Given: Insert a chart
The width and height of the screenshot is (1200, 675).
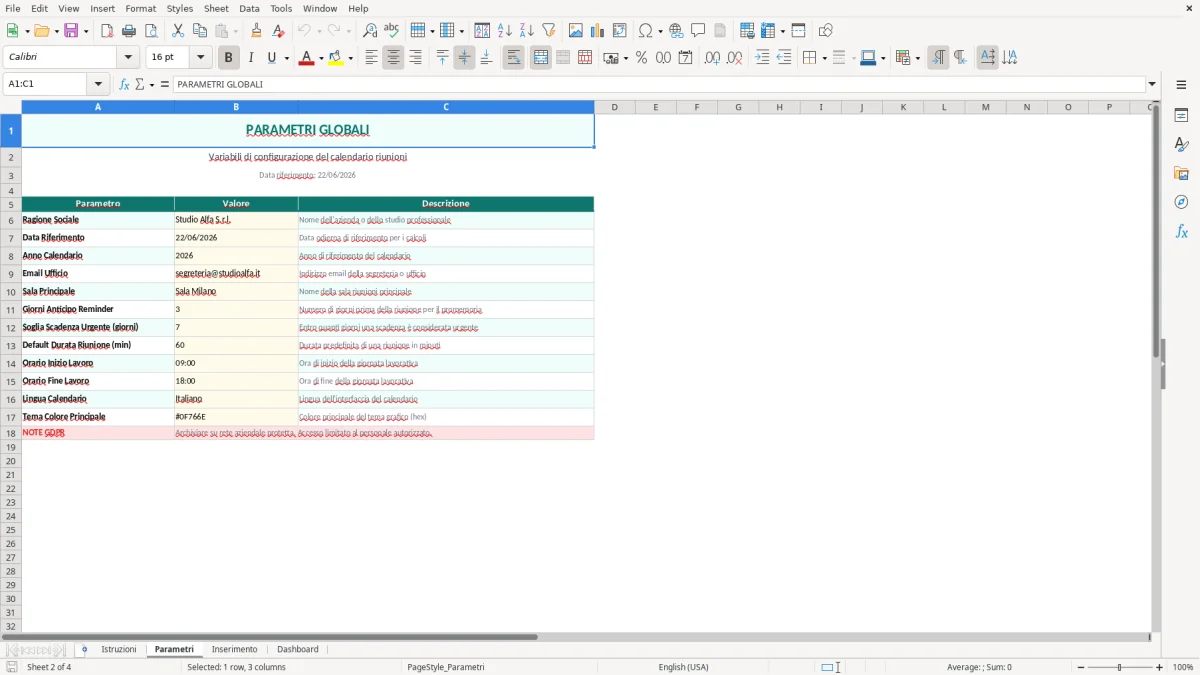Looking at the screenshot, I should click(x=598, y=31).
